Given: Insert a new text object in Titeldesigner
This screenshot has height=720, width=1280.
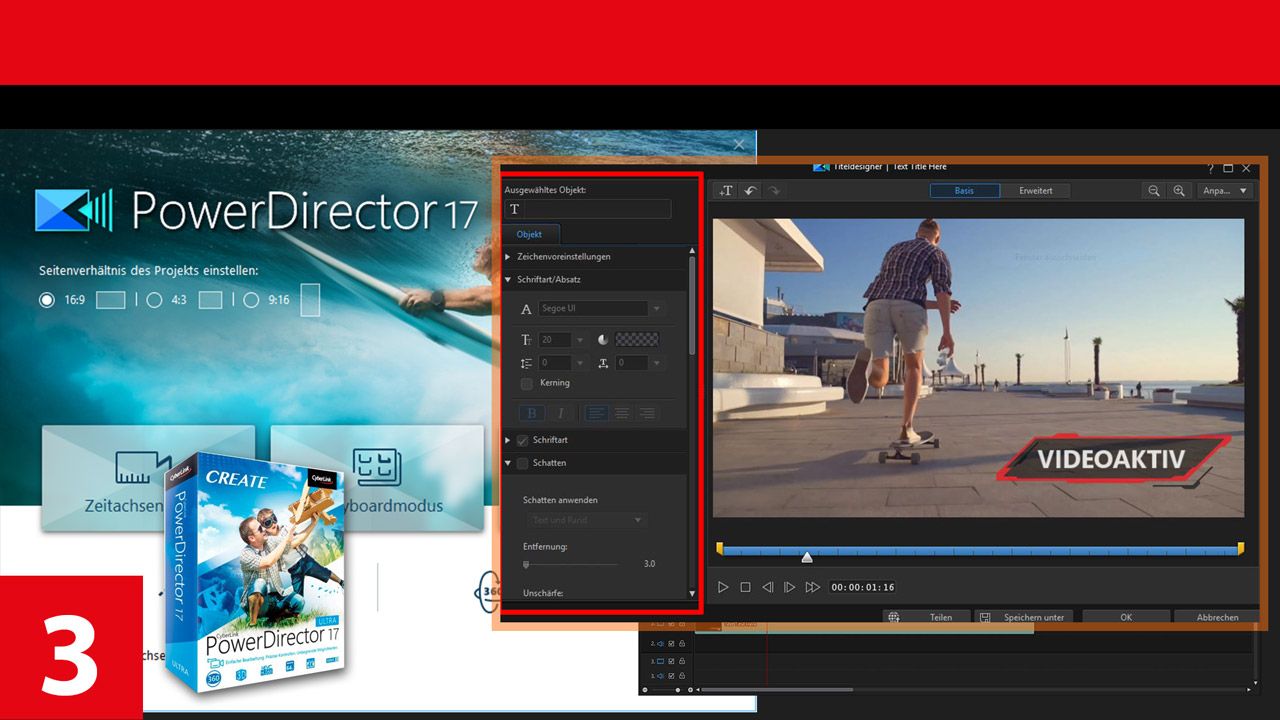Looking at the screenshot, I should pyautogui.click(x=727, y=191).
